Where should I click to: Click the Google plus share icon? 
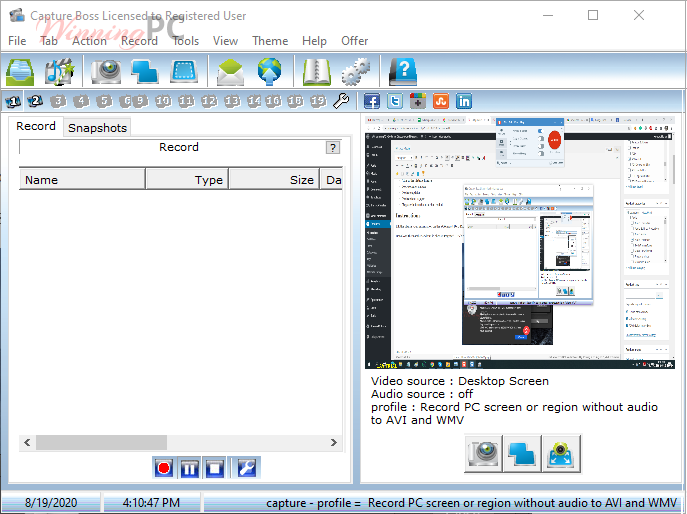418,101
